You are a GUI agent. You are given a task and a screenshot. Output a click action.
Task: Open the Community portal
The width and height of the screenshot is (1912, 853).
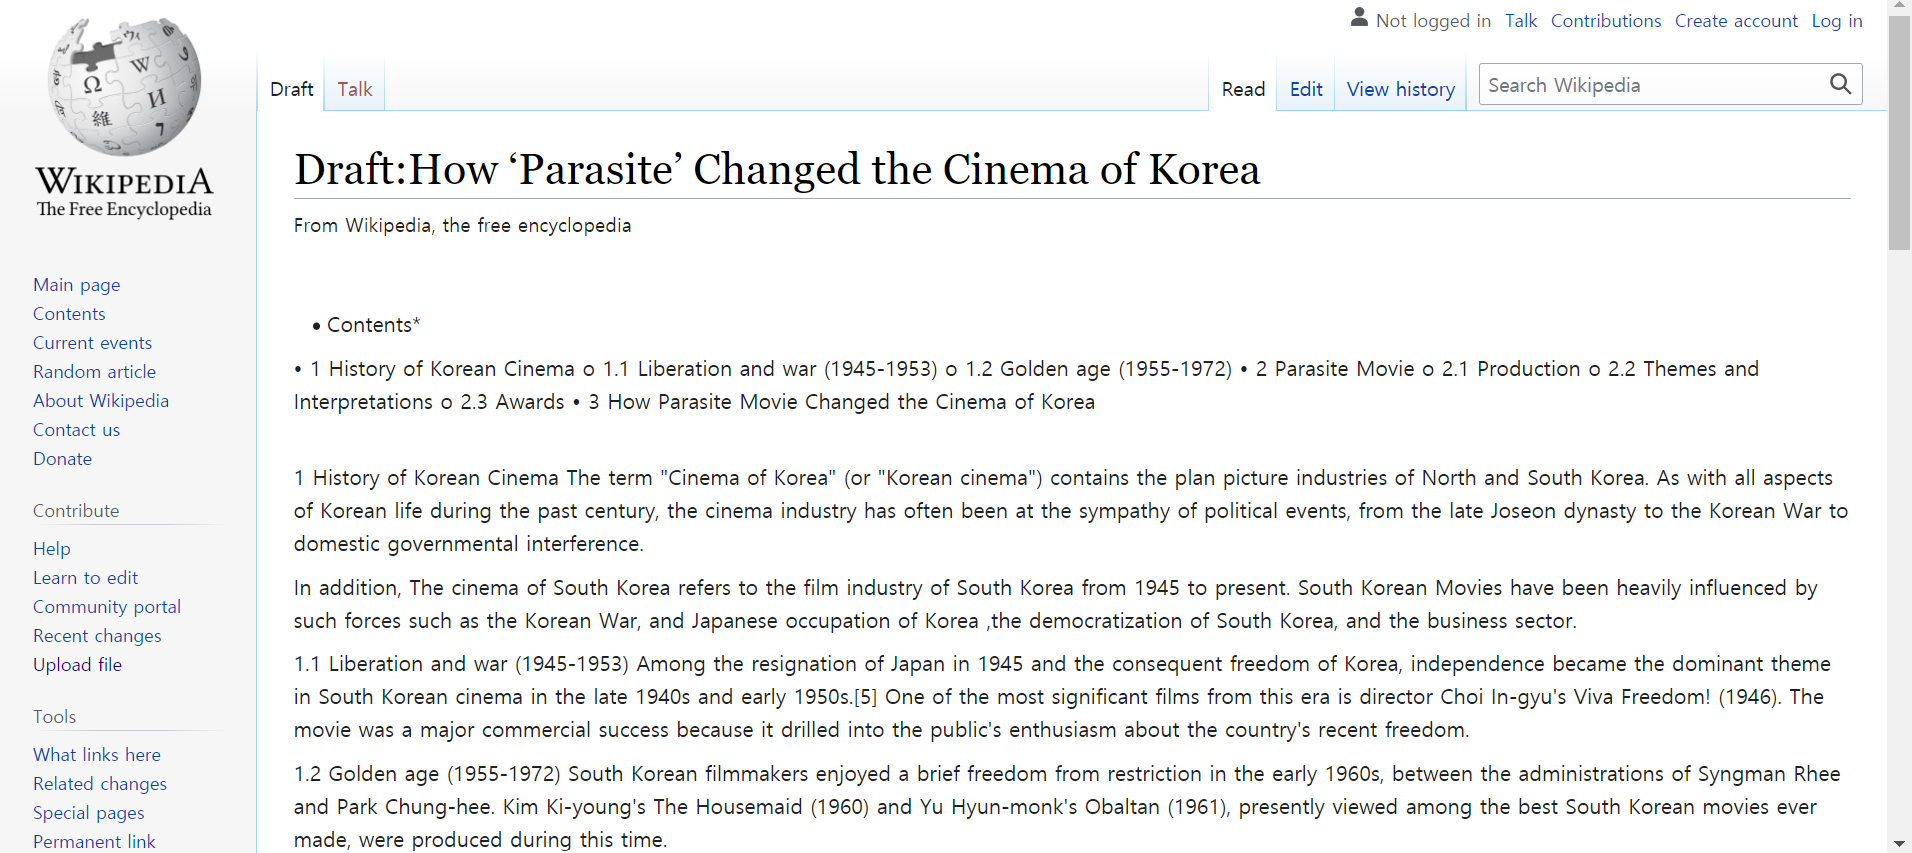coord(107,607)
